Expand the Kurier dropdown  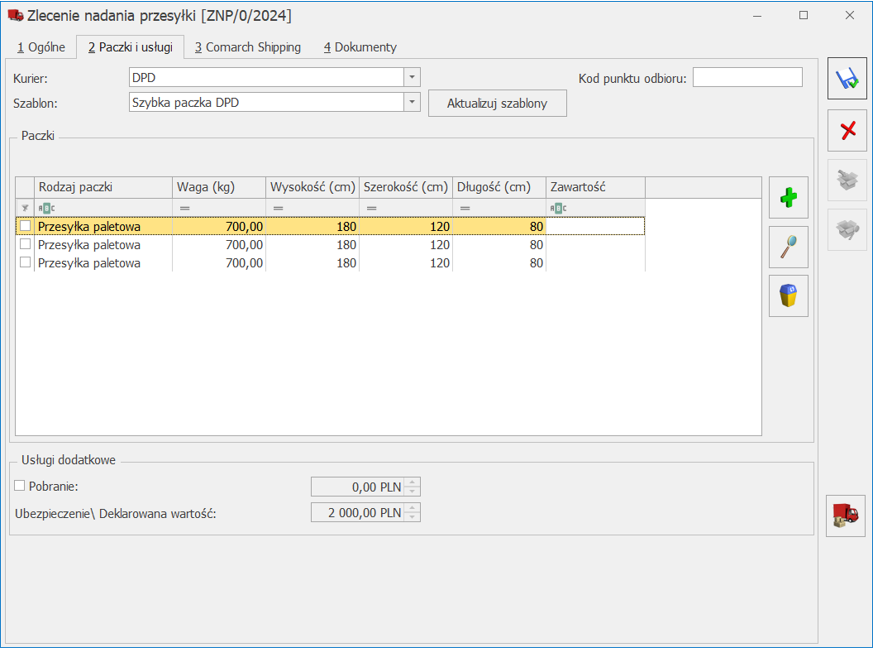pyautogui.click(x=412, y=77)
